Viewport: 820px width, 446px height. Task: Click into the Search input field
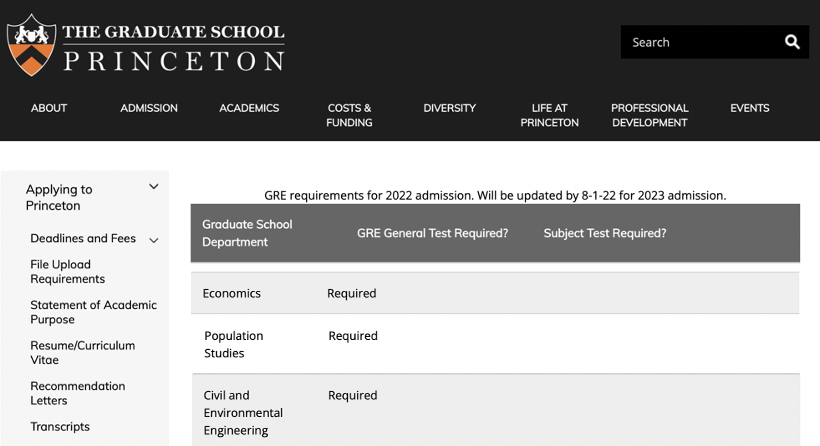coord(701,42)
